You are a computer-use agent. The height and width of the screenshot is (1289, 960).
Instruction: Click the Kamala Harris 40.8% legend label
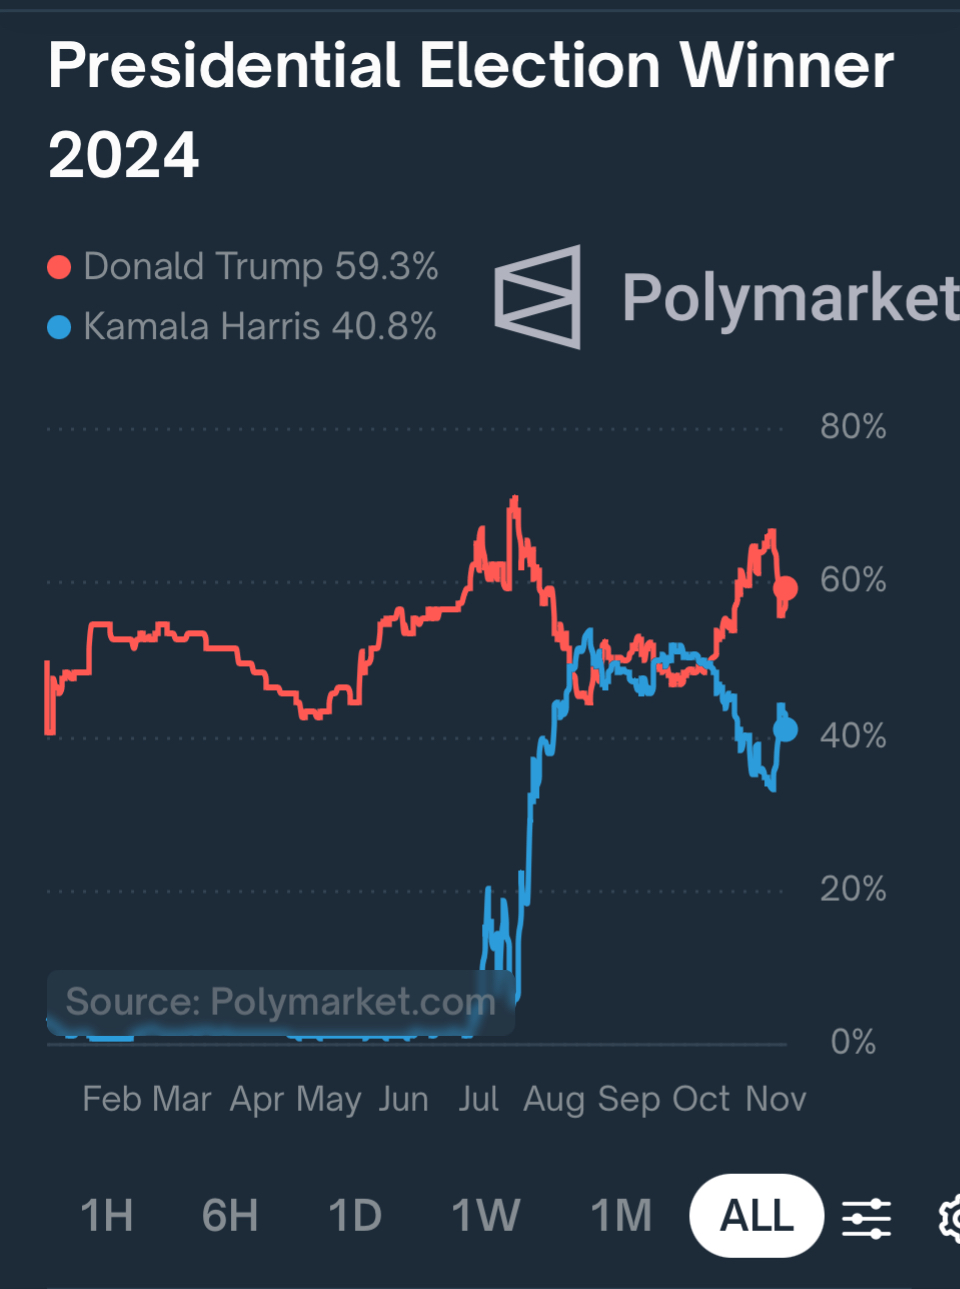pos(259,327)
